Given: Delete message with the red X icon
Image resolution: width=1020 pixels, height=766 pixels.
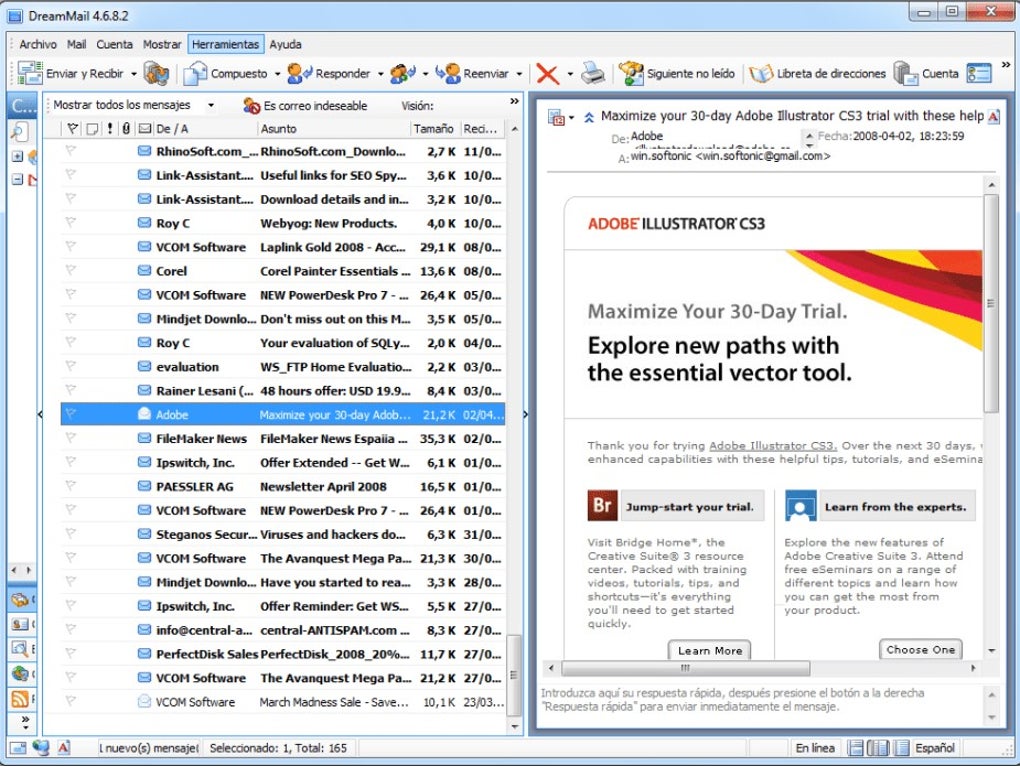Looking at the screenshot, I should tap(547, 73).
